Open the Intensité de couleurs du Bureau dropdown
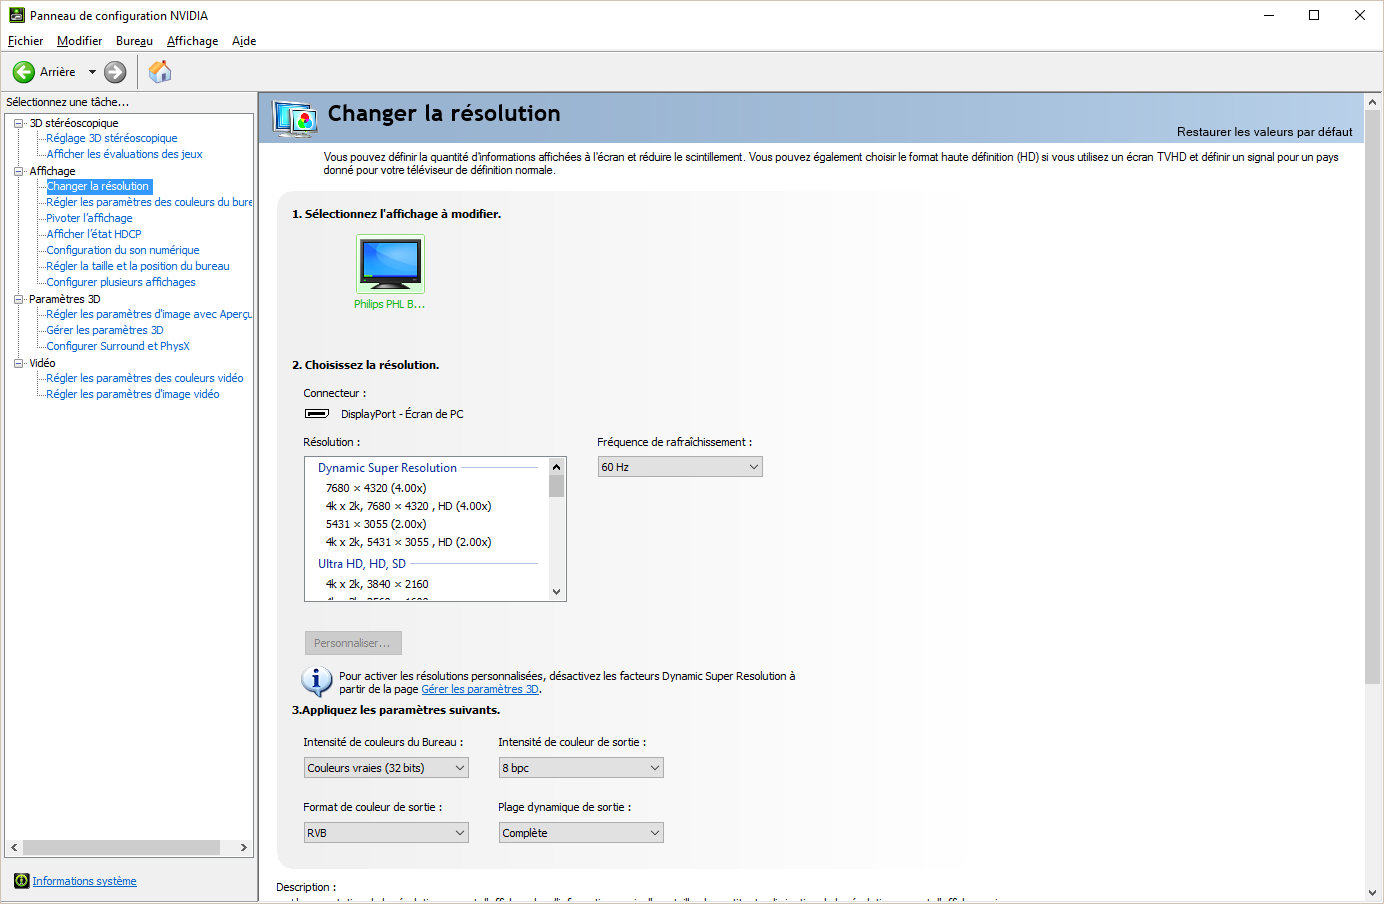The width and height of the screenshot is (1384, 904). pyautogui.click(x=386, y=768)
